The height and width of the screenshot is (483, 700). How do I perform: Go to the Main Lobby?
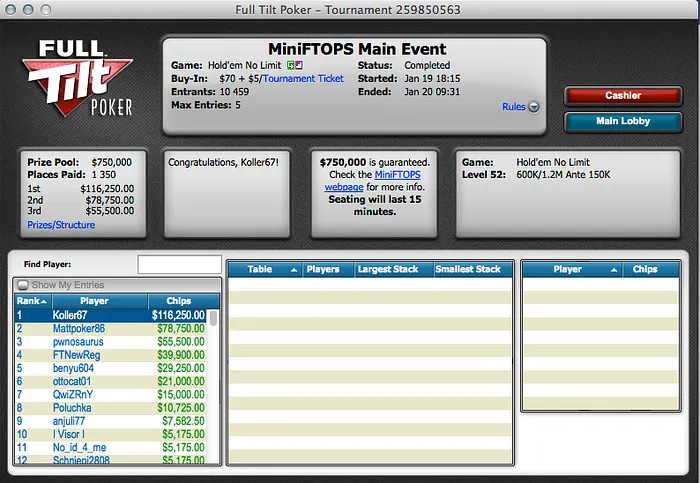tap(622, 121)
